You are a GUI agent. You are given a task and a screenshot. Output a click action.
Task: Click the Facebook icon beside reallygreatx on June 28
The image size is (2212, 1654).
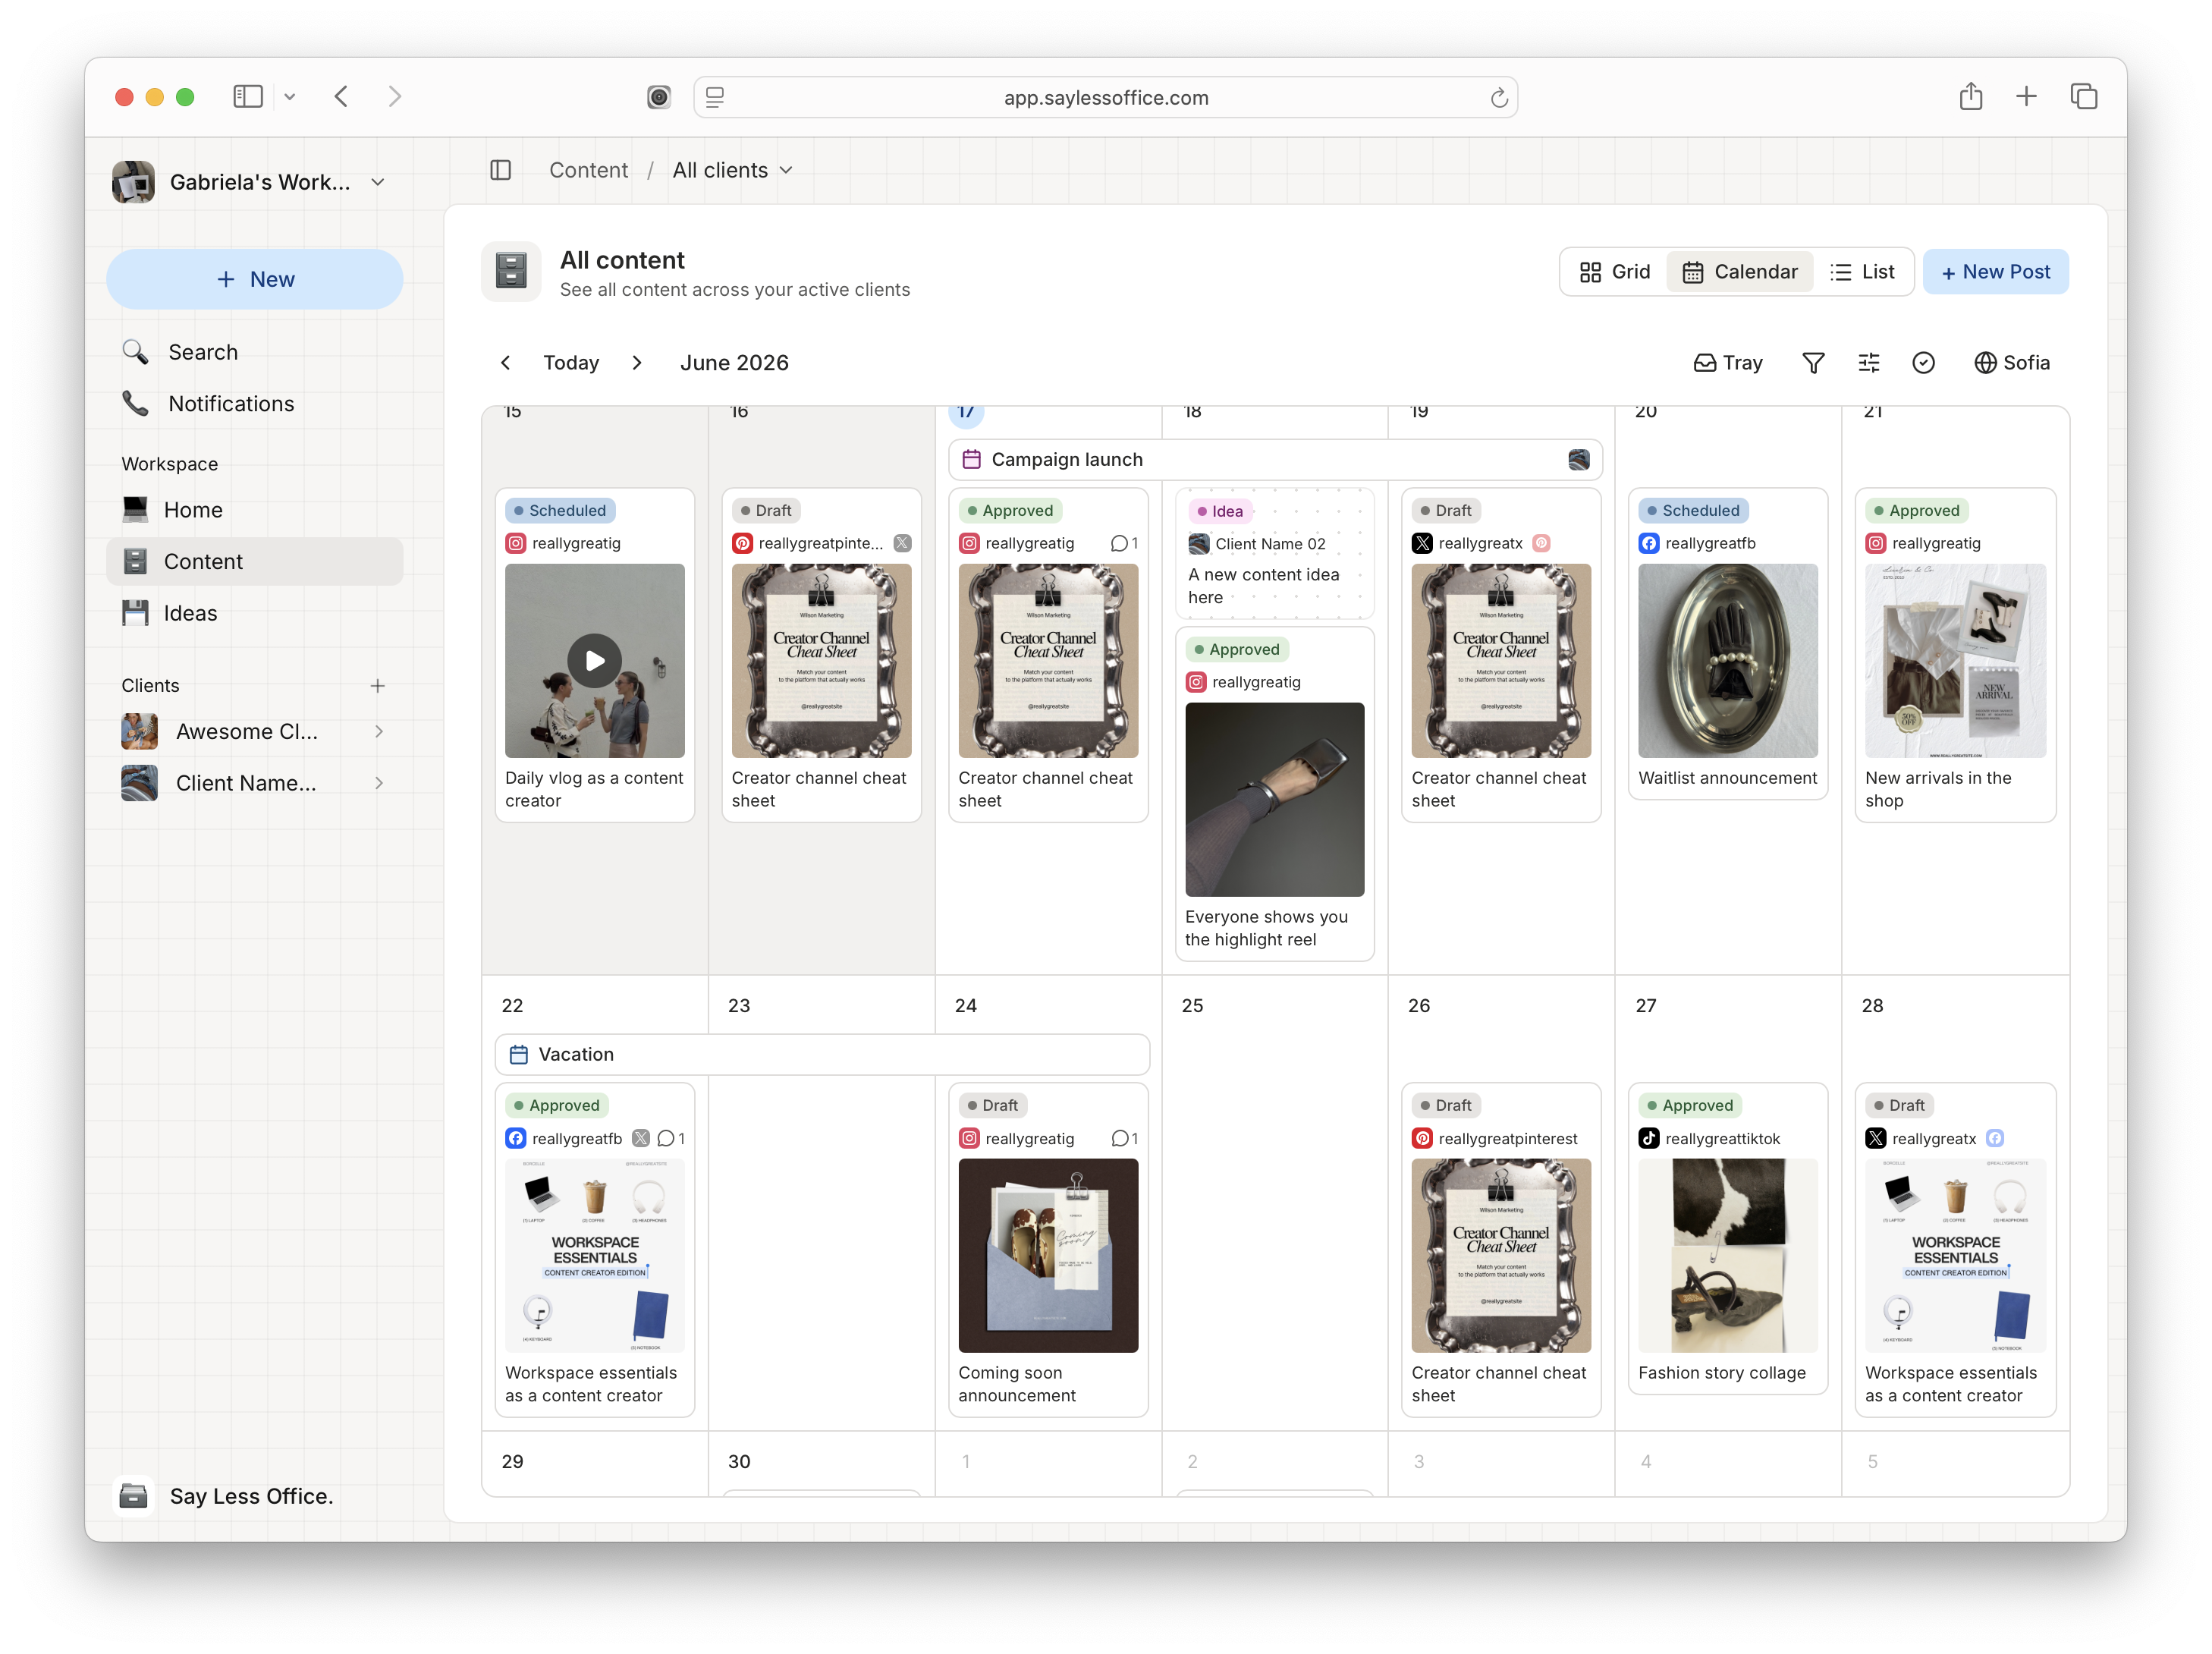tap(1994, 1139)
